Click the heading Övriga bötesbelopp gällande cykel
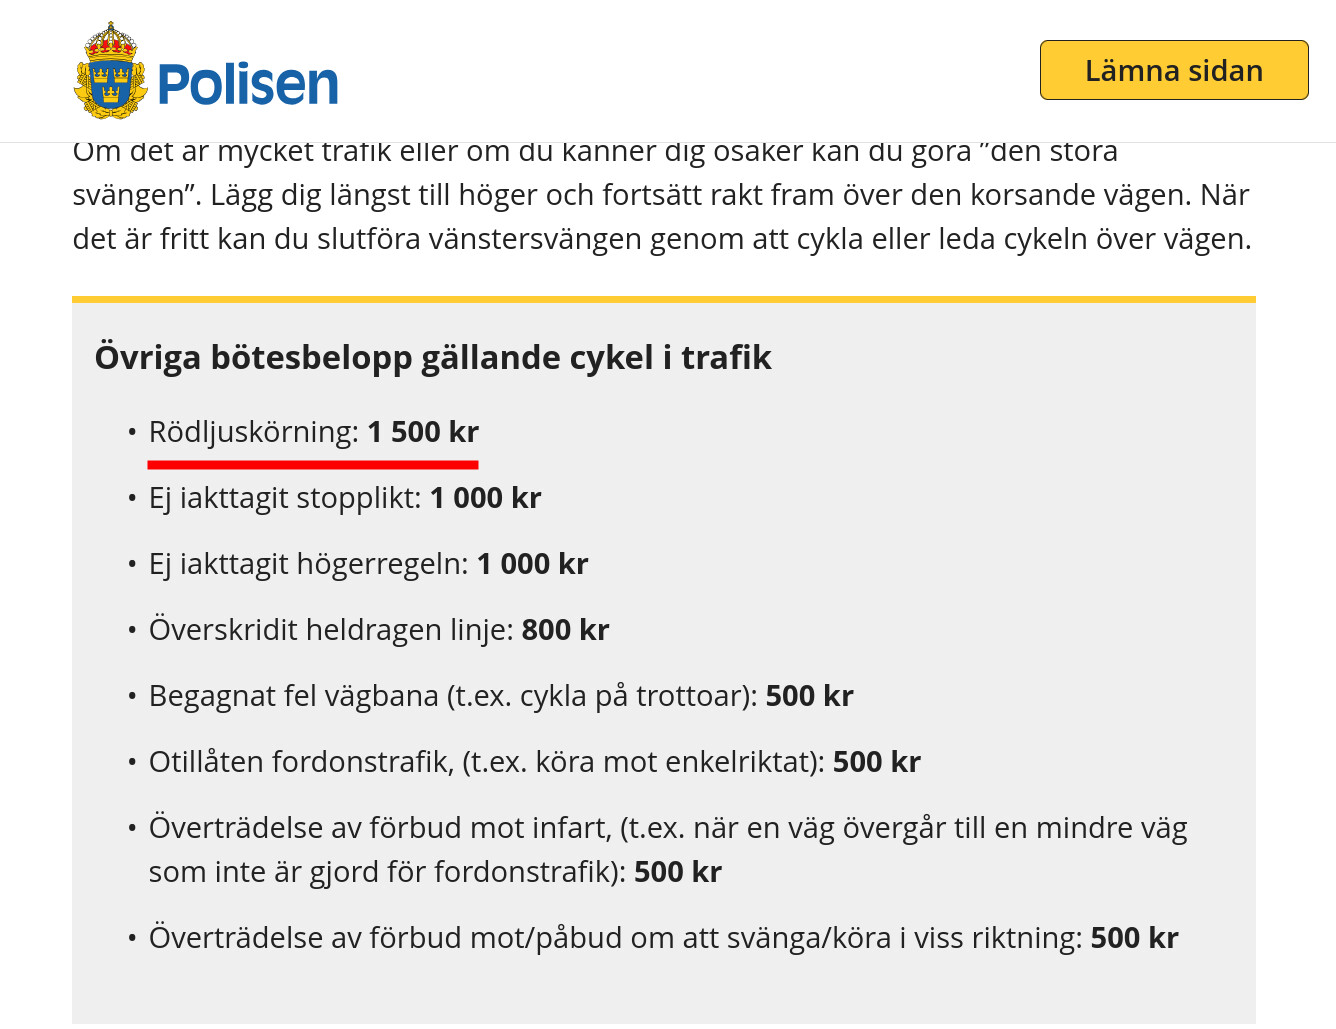The width and height of the screenshot is (1336, 1029). pyautogui.click(x=432, y=357)
